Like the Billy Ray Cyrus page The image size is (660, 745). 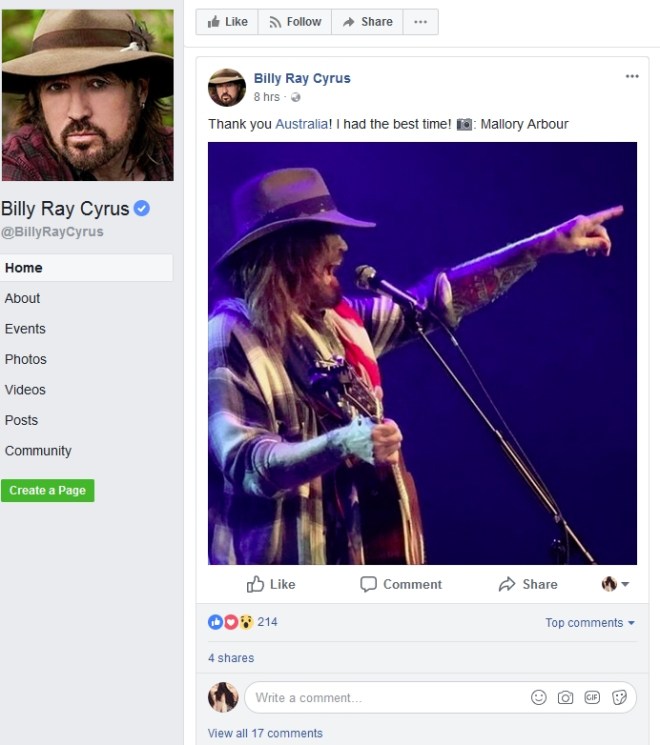tap(227, 22)
